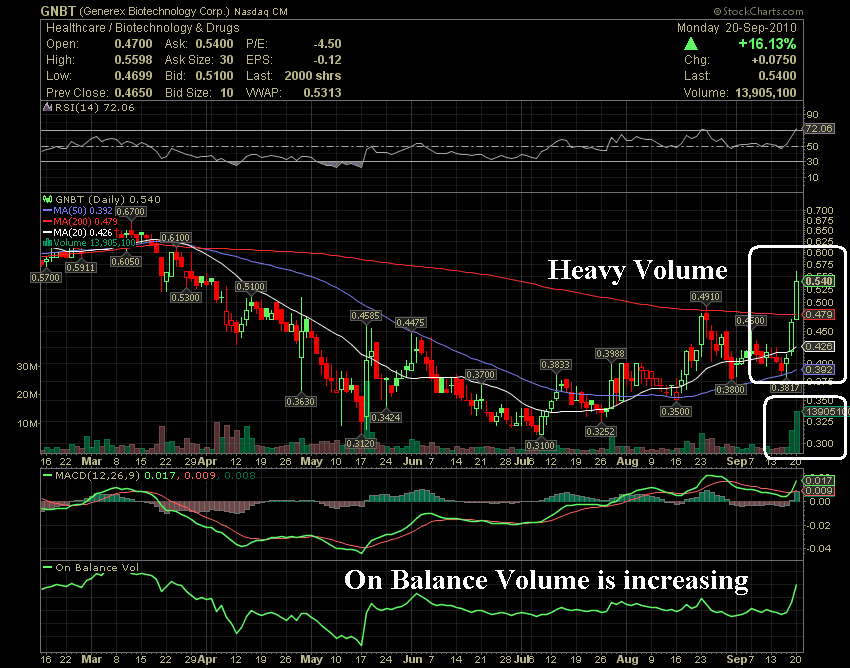The height and width of the screenshot is (668, 850).
Task: Click the Ask Size value 30
Action: [227, 60]
